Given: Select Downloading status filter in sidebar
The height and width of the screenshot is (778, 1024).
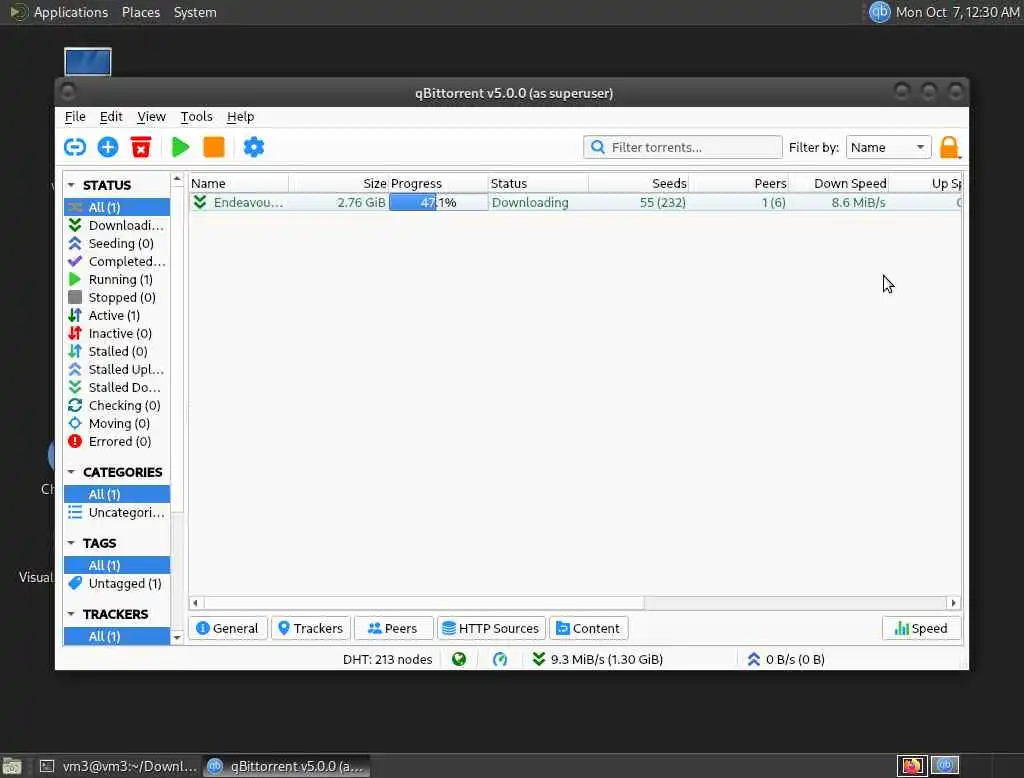Looking at the screenshot, I should pos(117,225).
